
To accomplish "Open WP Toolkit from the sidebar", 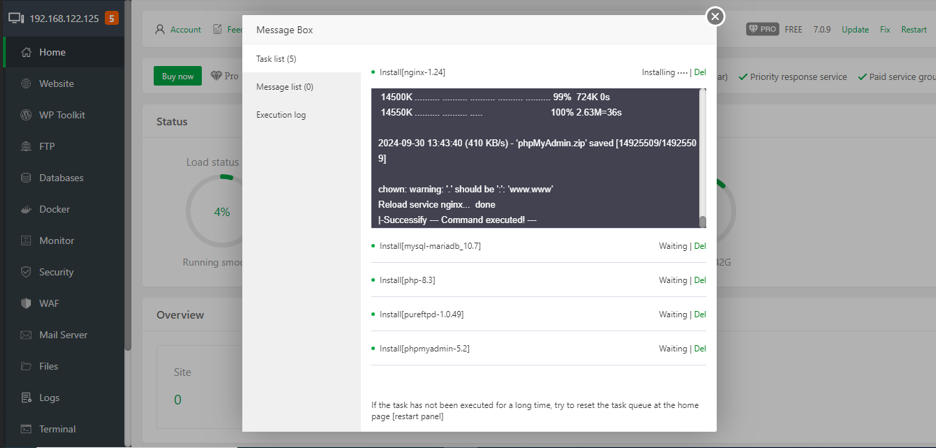I will click(x=63, y=115).
